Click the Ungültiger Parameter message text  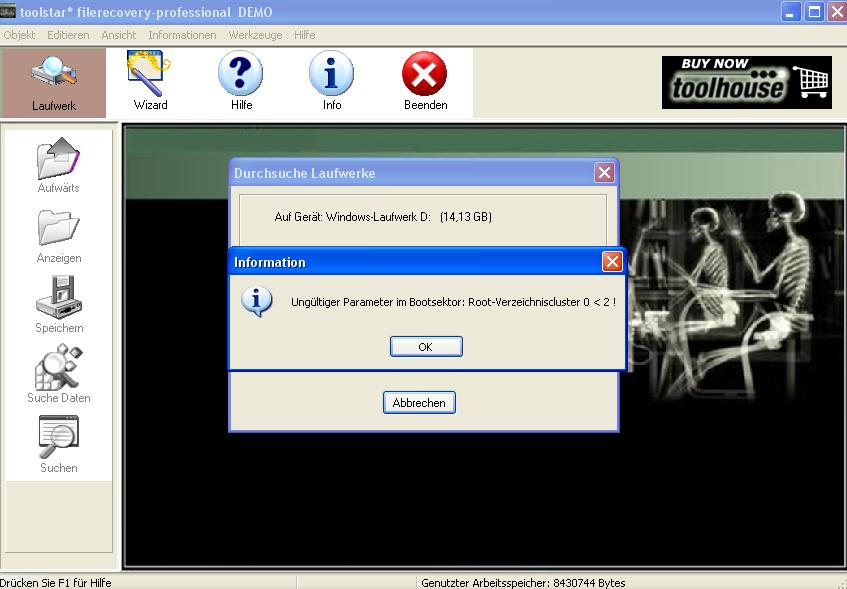pos(453,302)
